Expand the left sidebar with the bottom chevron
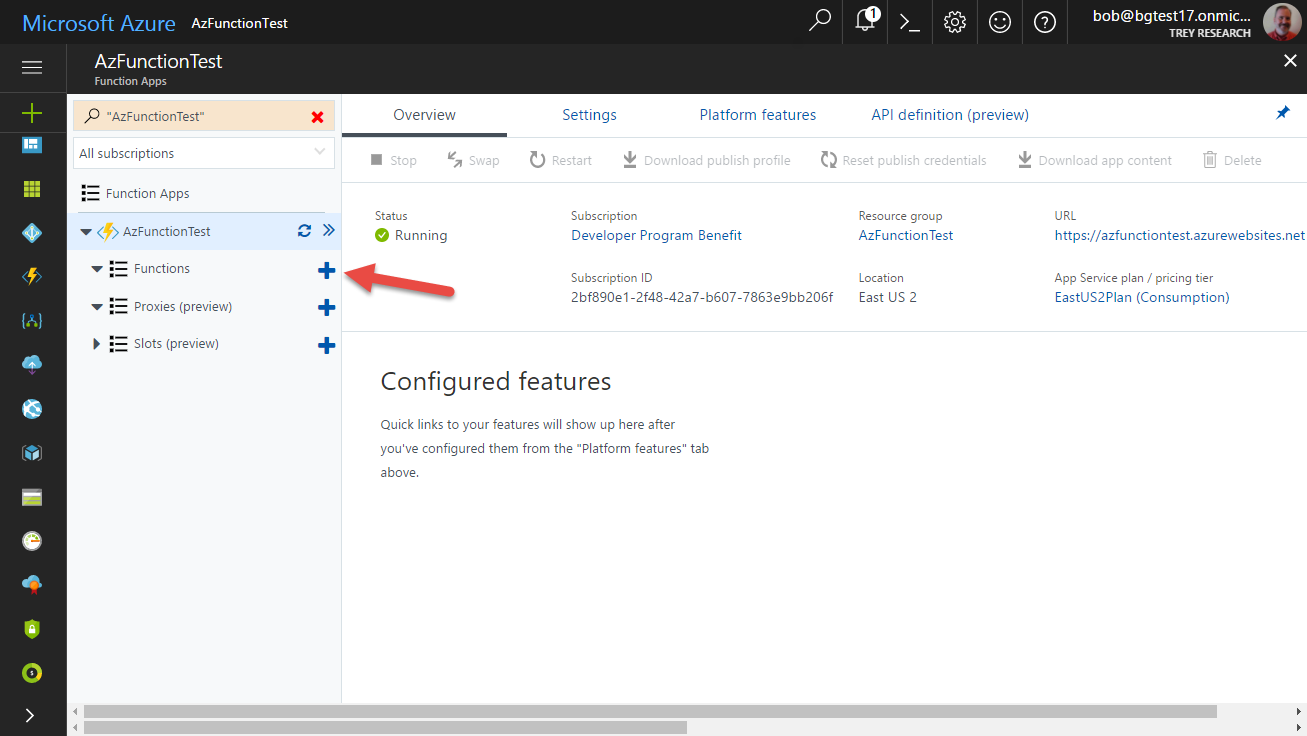Screen dimensions: 1307x736 click(29, 715)
